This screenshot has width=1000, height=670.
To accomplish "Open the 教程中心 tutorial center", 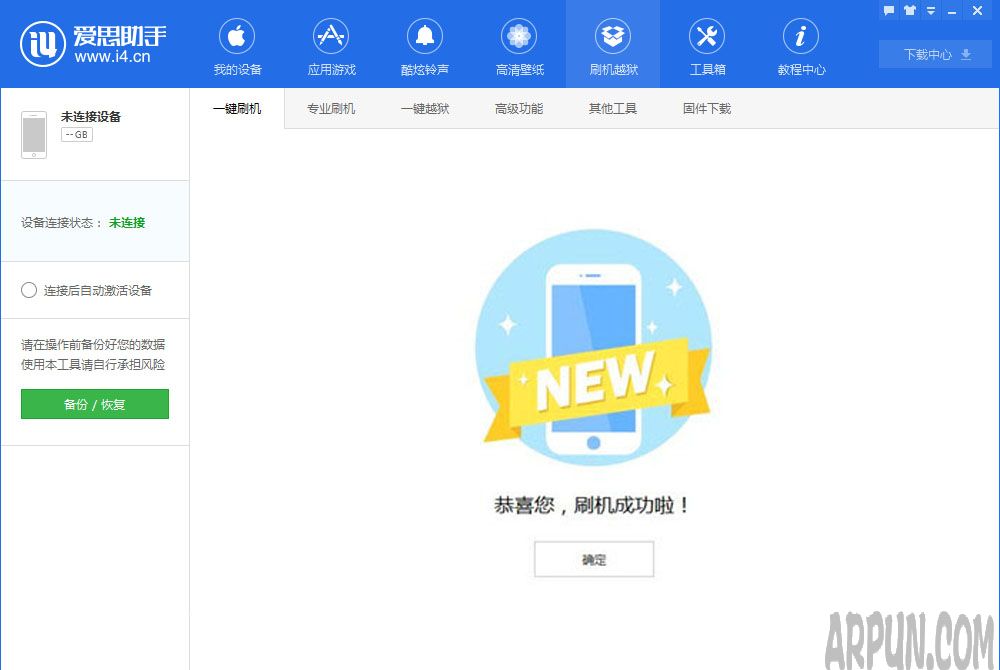I will click(x=801, y=45).
